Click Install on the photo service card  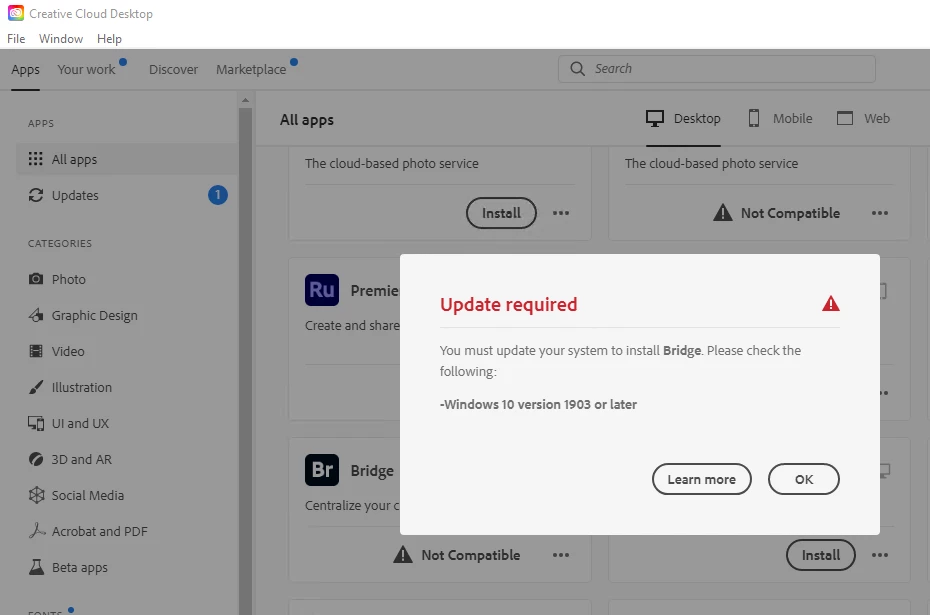coord(501,213)
